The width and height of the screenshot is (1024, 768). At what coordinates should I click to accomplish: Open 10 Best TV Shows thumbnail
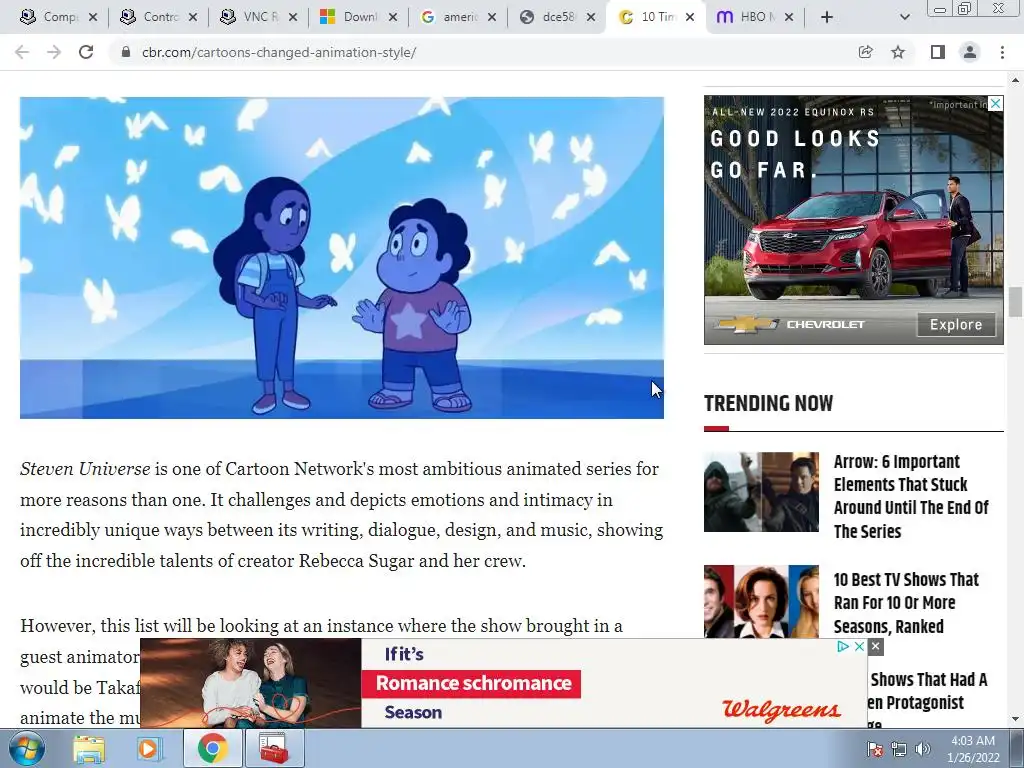[761, 601]
